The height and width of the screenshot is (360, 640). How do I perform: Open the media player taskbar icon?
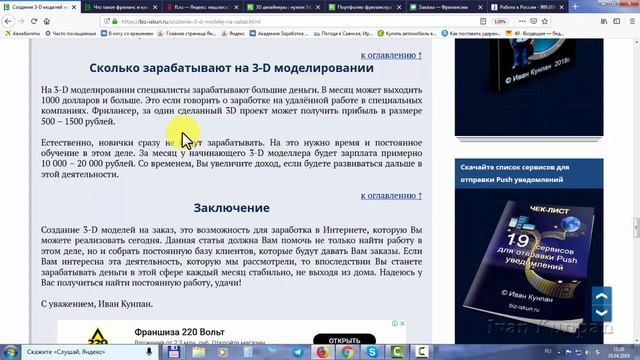pyautogui.click(x=223, y=352)
